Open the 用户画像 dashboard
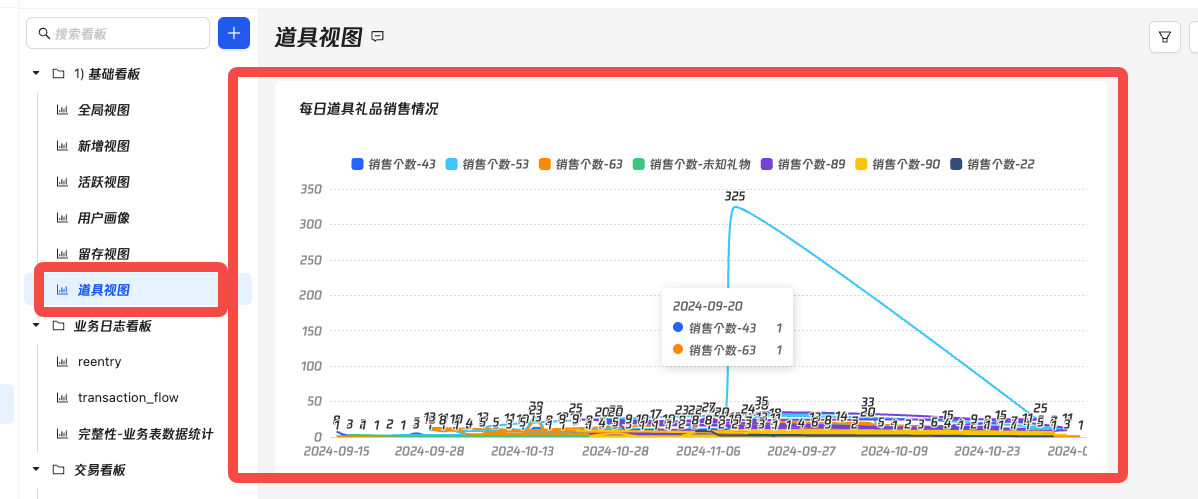The image size is (1198, 499). pyautogui.click(x=103, y=218)
